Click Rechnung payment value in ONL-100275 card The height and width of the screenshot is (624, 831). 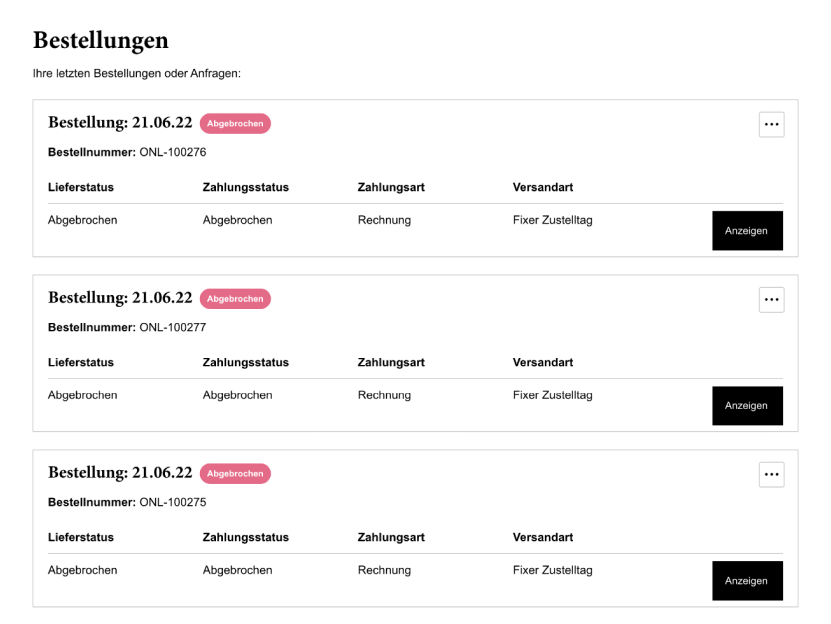[x=384, y=570]
